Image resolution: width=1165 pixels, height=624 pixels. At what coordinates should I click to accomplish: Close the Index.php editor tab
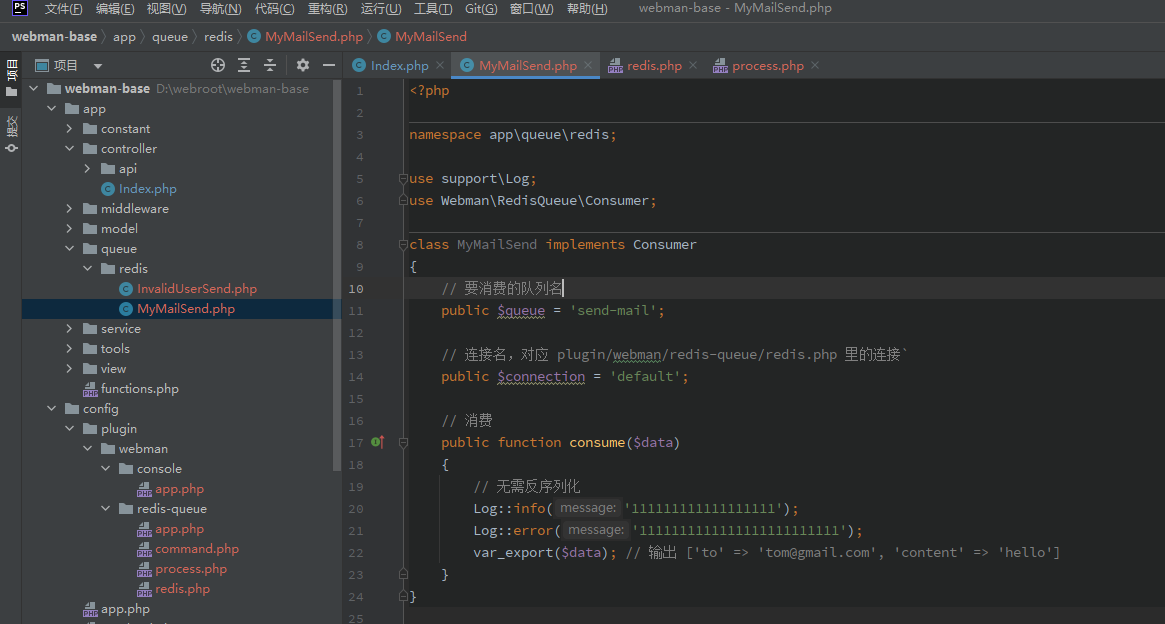coord(440,65)
